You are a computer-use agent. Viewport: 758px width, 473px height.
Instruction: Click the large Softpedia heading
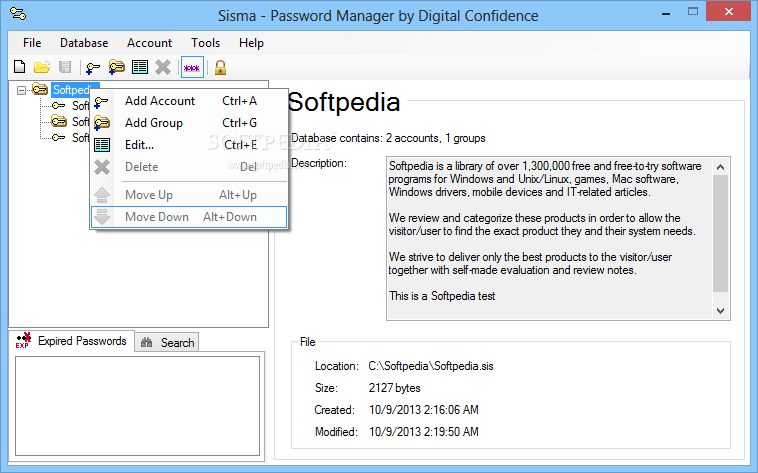pyautogui.click(x=344, y=102)
